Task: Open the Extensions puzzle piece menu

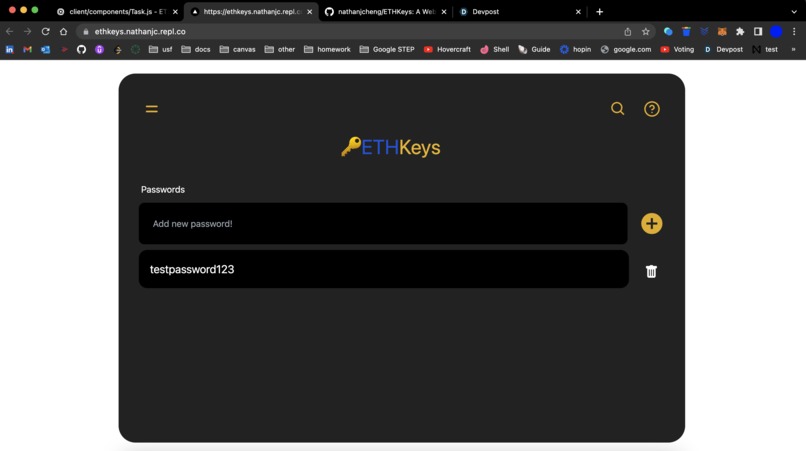Action: (740, 31)
